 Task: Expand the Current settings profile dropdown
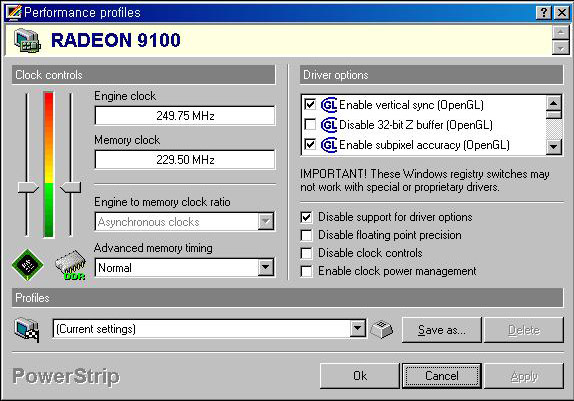pyautogui.click(x=358, y=328)
